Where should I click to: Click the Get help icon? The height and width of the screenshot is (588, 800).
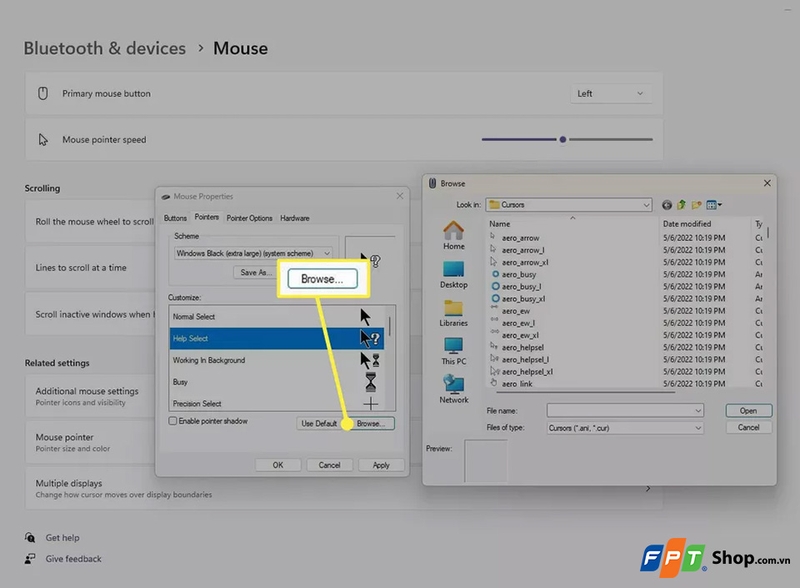point(30,537)
